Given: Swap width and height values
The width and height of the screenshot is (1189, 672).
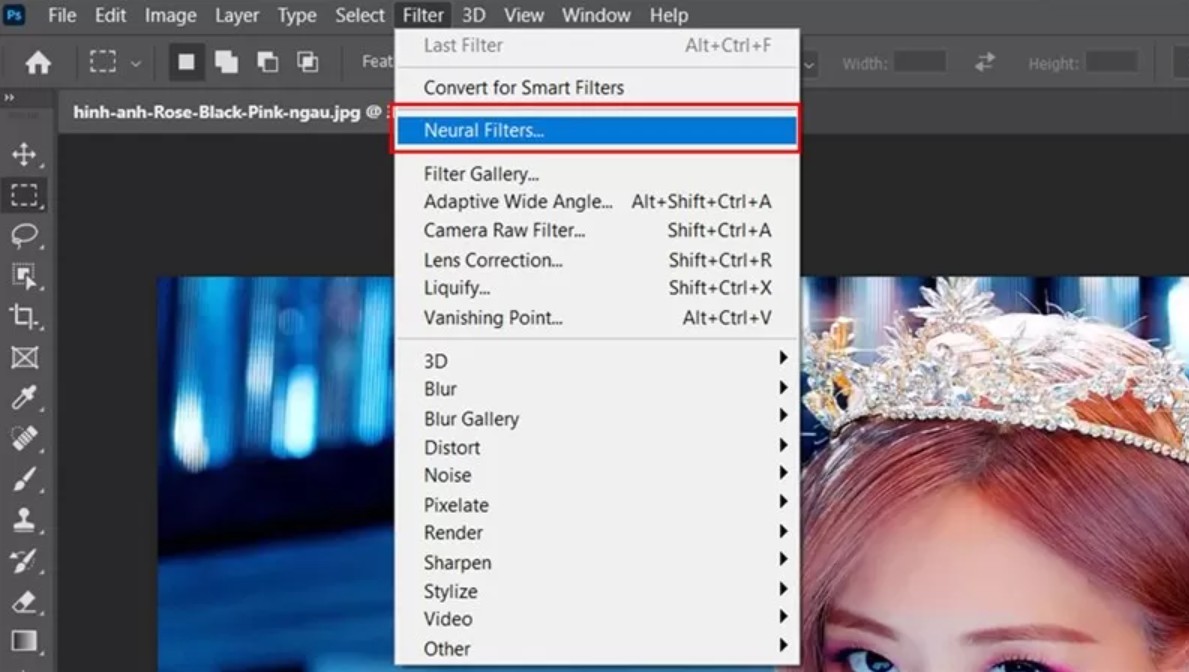Looking at the screenshot, I should tap(985, 63).
